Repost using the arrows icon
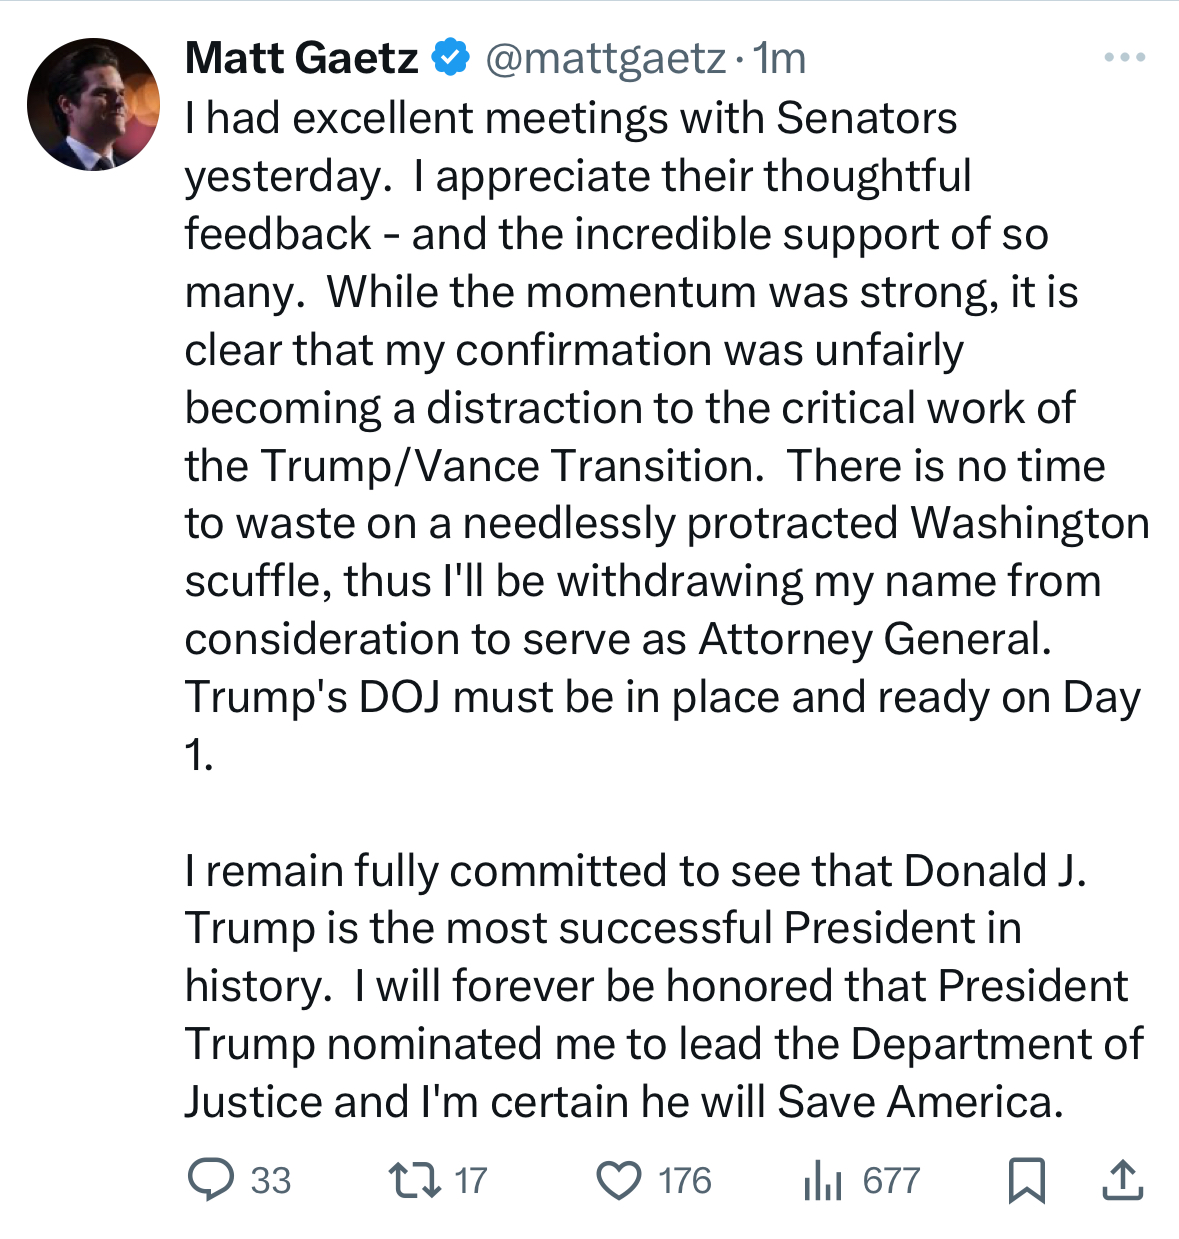Image resolution: width=1179 pixels, height=1239 pixels. pos(414,1180)
